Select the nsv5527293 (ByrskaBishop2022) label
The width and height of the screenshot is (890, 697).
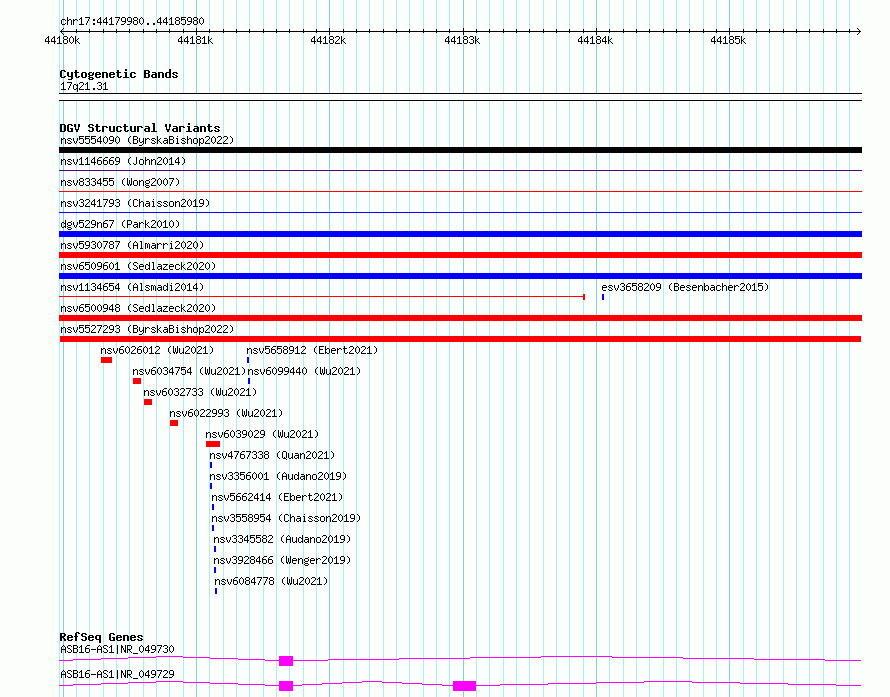point(147,329)
